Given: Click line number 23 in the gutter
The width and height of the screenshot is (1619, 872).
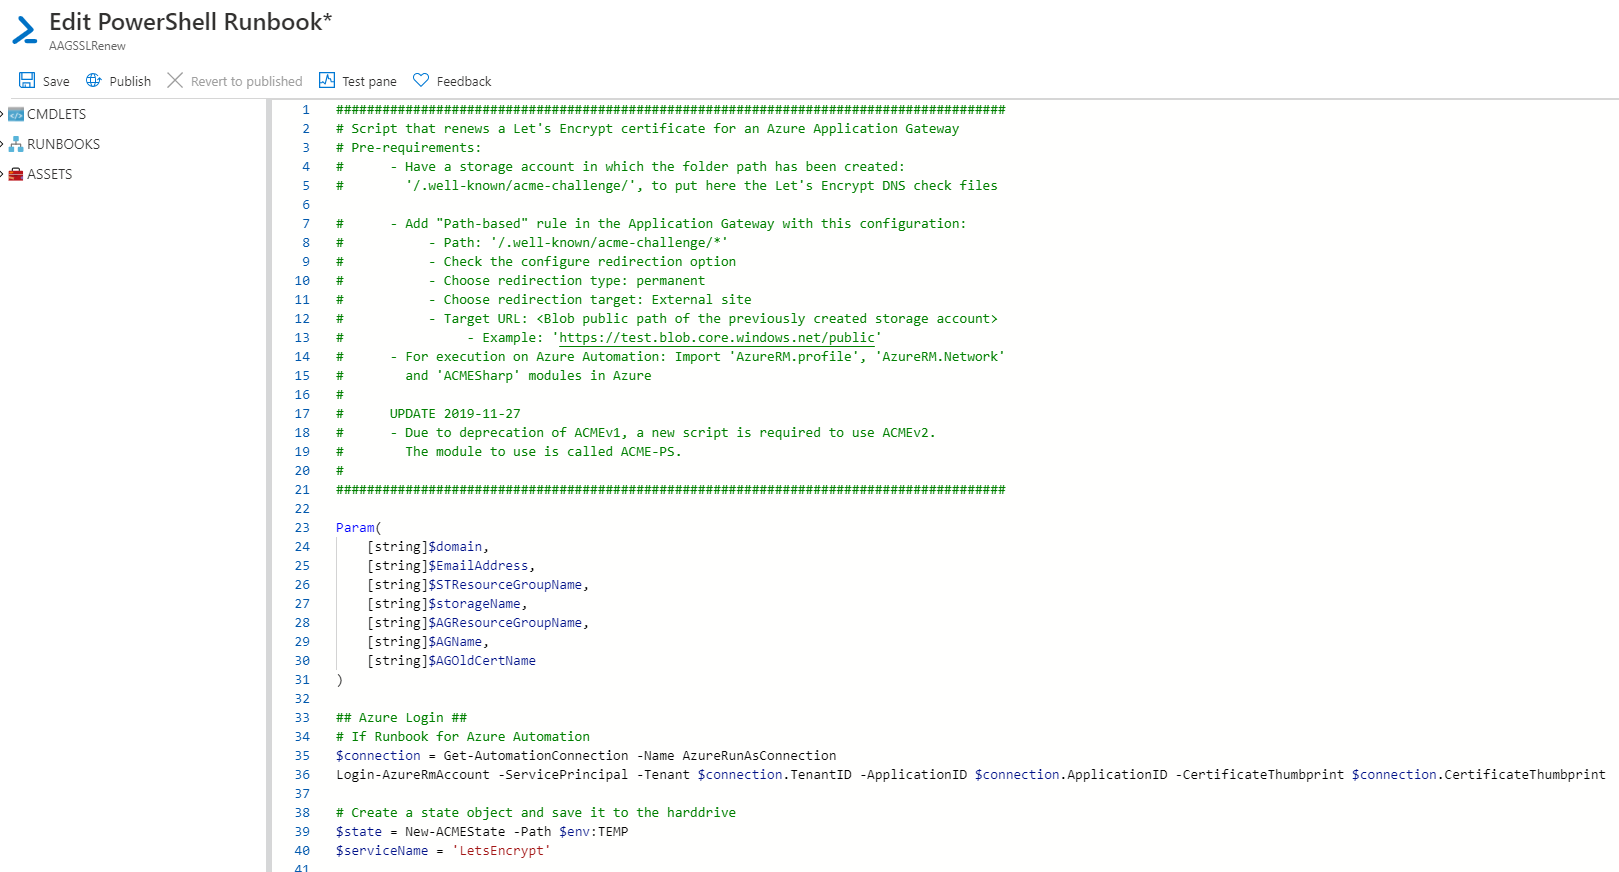Looking at the screenshot, I should [x=302, y=528].
